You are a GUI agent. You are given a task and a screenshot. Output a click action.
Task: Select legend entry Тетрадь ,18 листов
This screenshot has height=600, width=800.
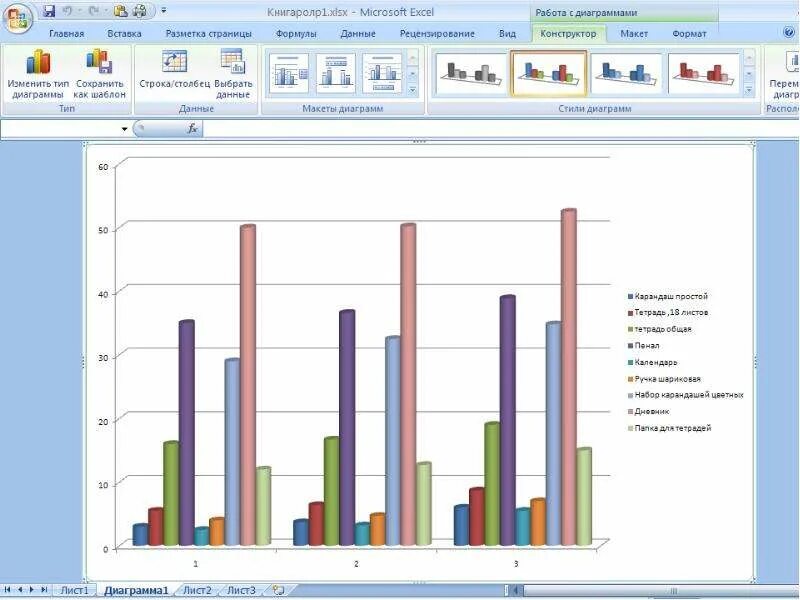tap(670, 312)
